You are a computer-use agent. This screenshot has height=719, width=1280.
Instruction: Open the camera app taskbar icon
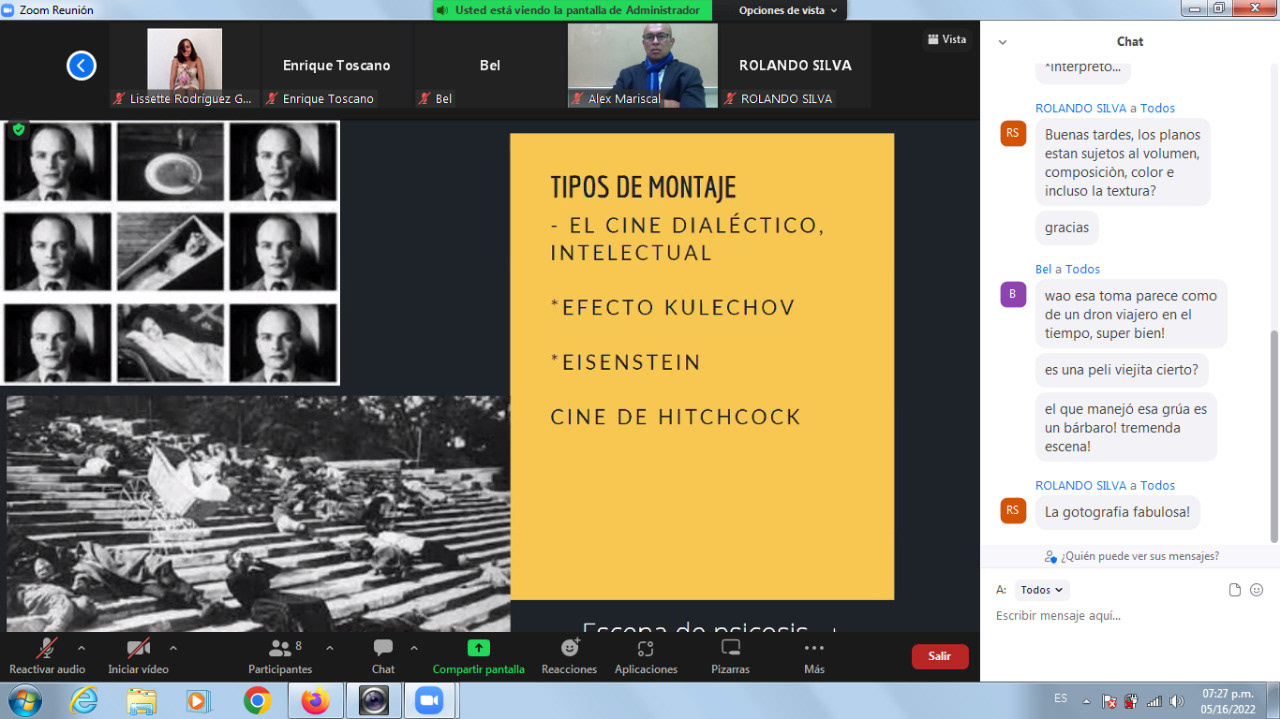coord(374,701)
